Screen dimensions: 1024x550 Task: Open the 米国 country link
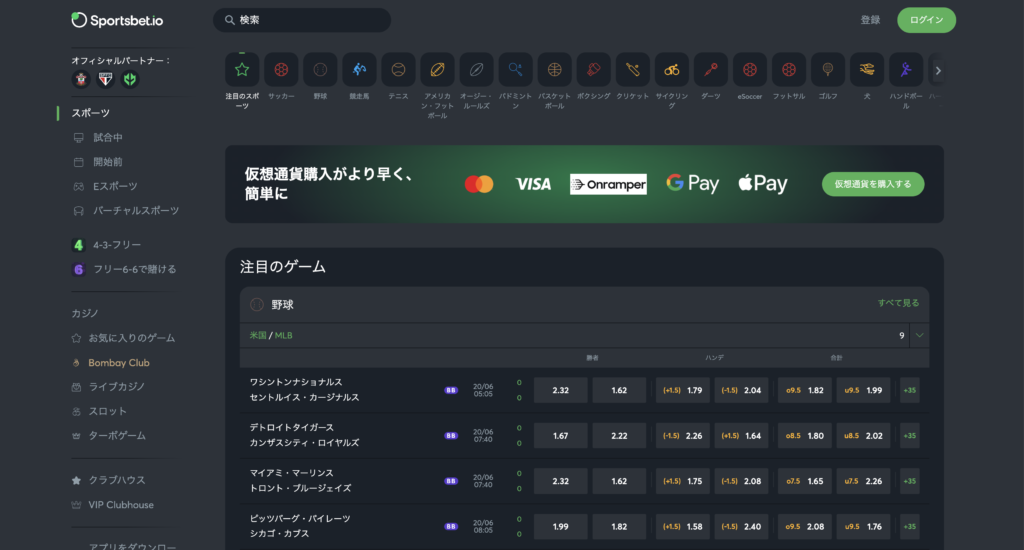click(257, 335)
